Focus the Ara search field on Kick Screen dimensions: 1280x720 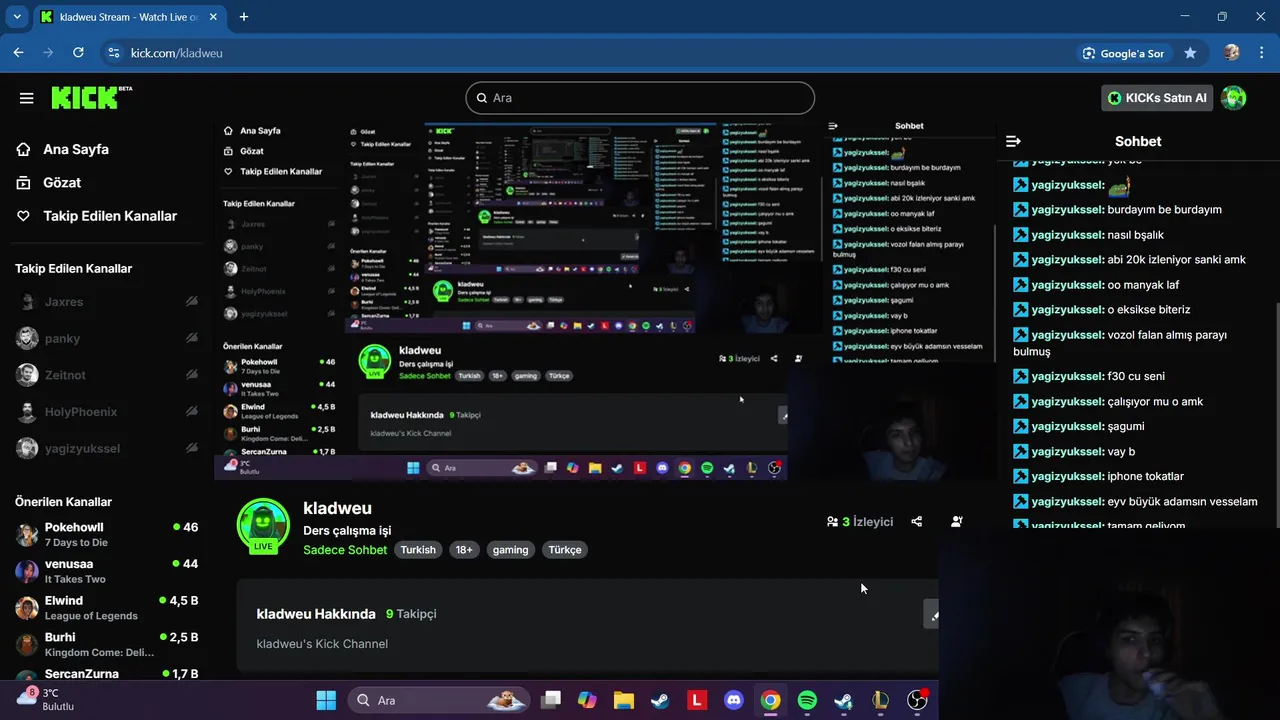tap(640, 98)
